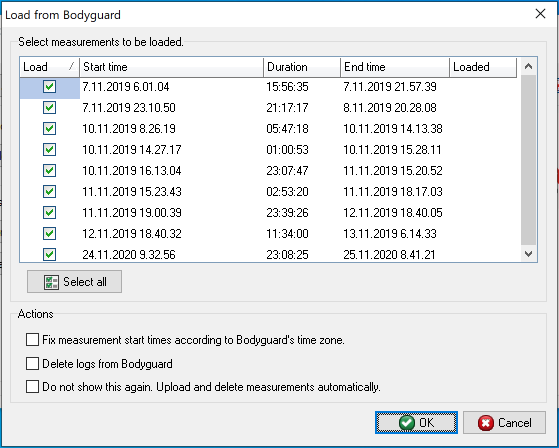Tick Do not show this again option
Image resolution: width=559 pixels, height=448 pixels.
click(32, 387)
